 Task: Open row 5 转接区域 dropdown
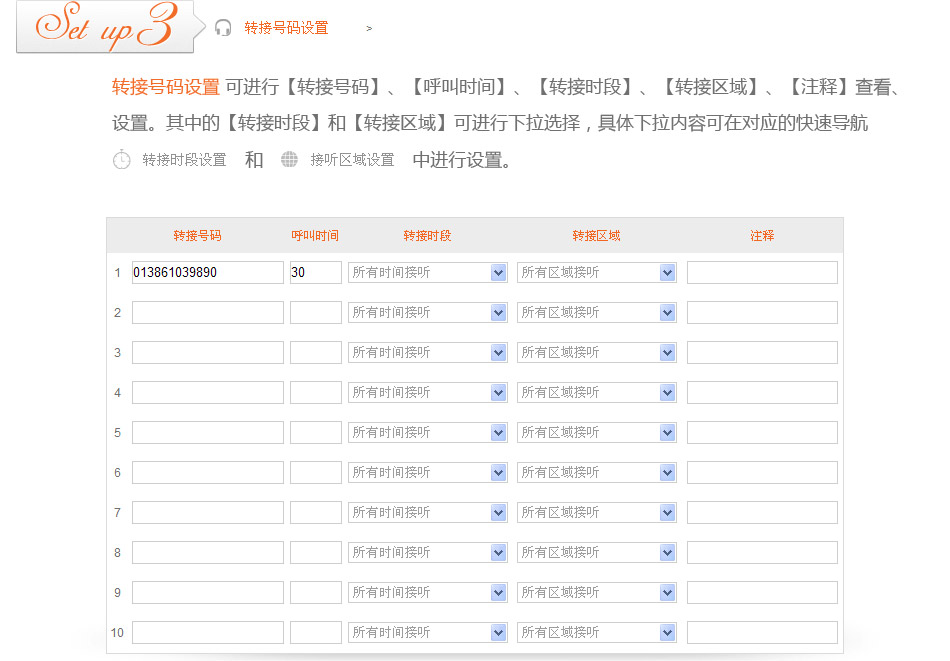pos(597,432)
